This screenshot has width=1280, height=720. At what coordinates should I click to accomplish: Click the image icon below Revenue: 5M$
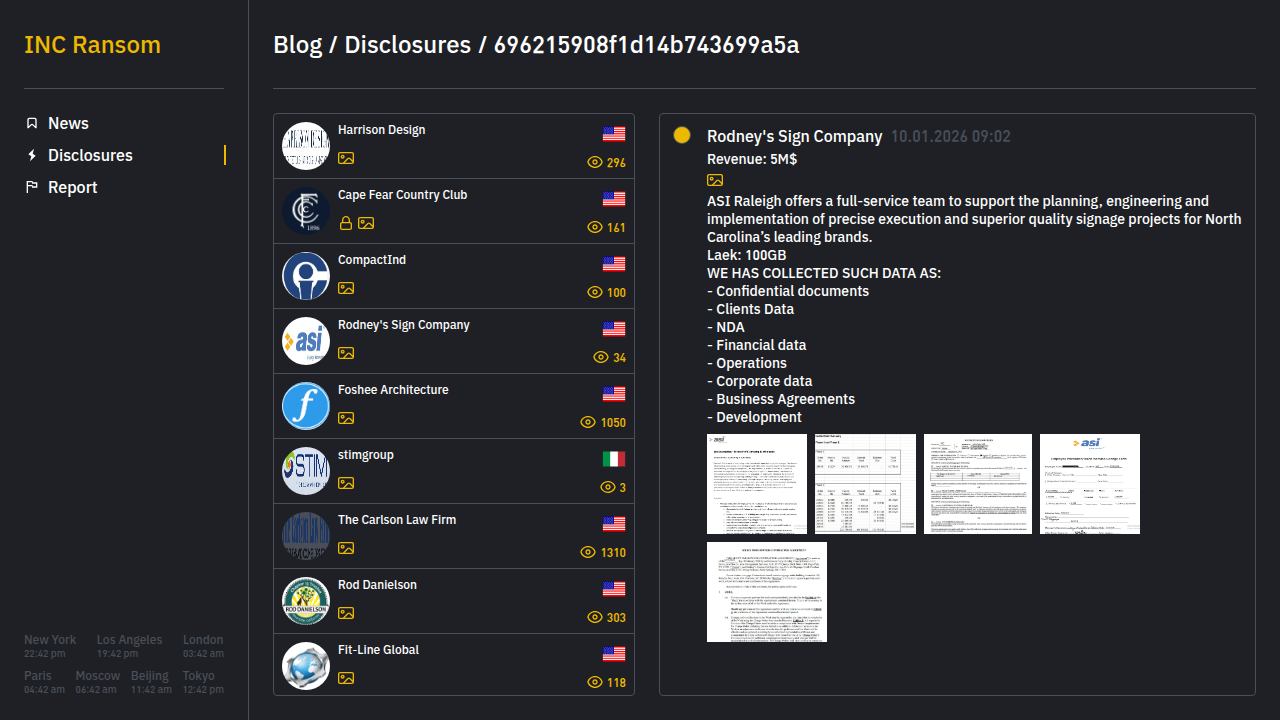click(715, 180)
